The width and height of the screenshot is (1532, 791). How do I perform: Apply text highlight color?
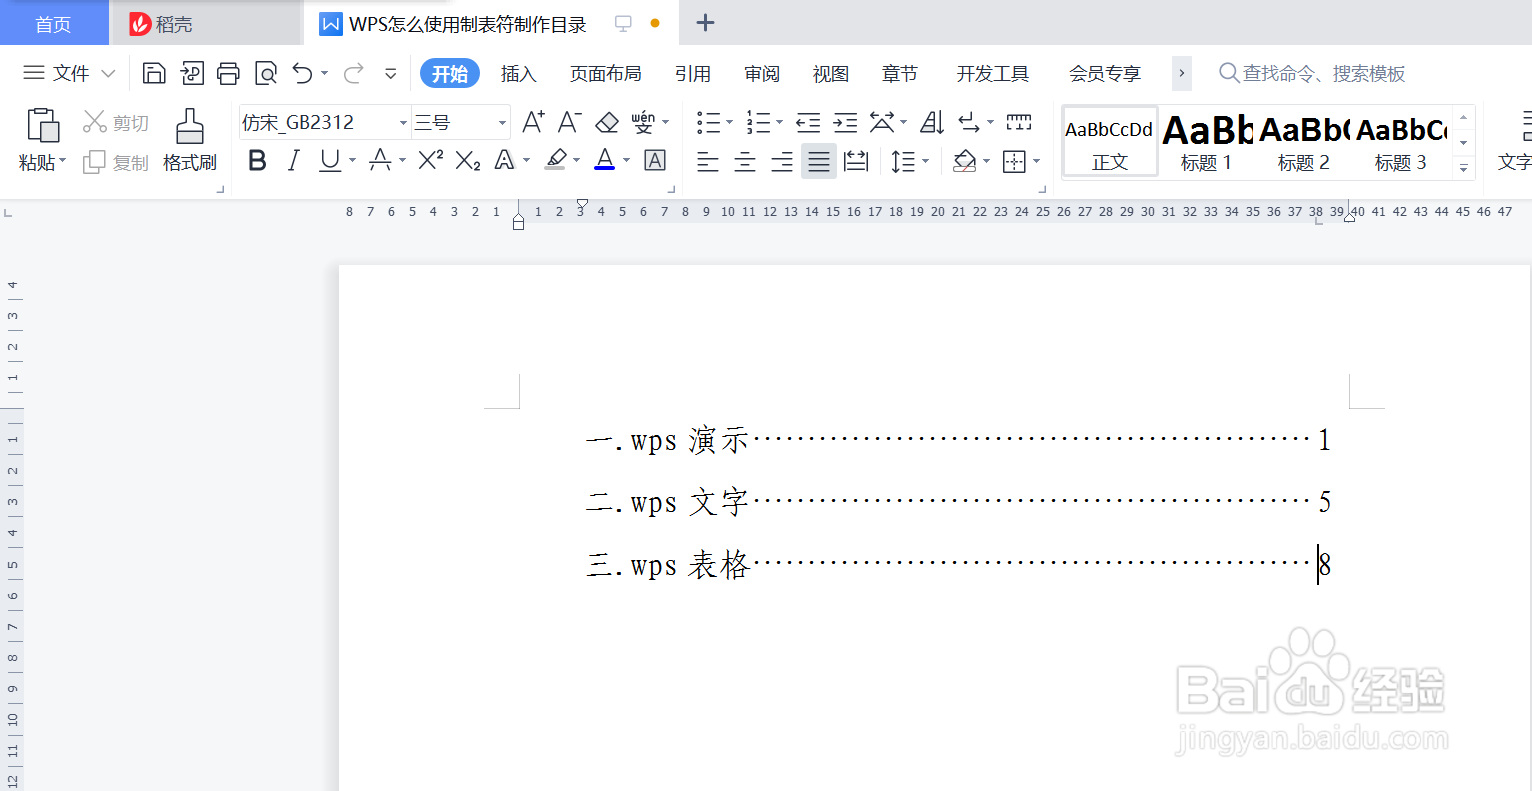pos(556,160)
